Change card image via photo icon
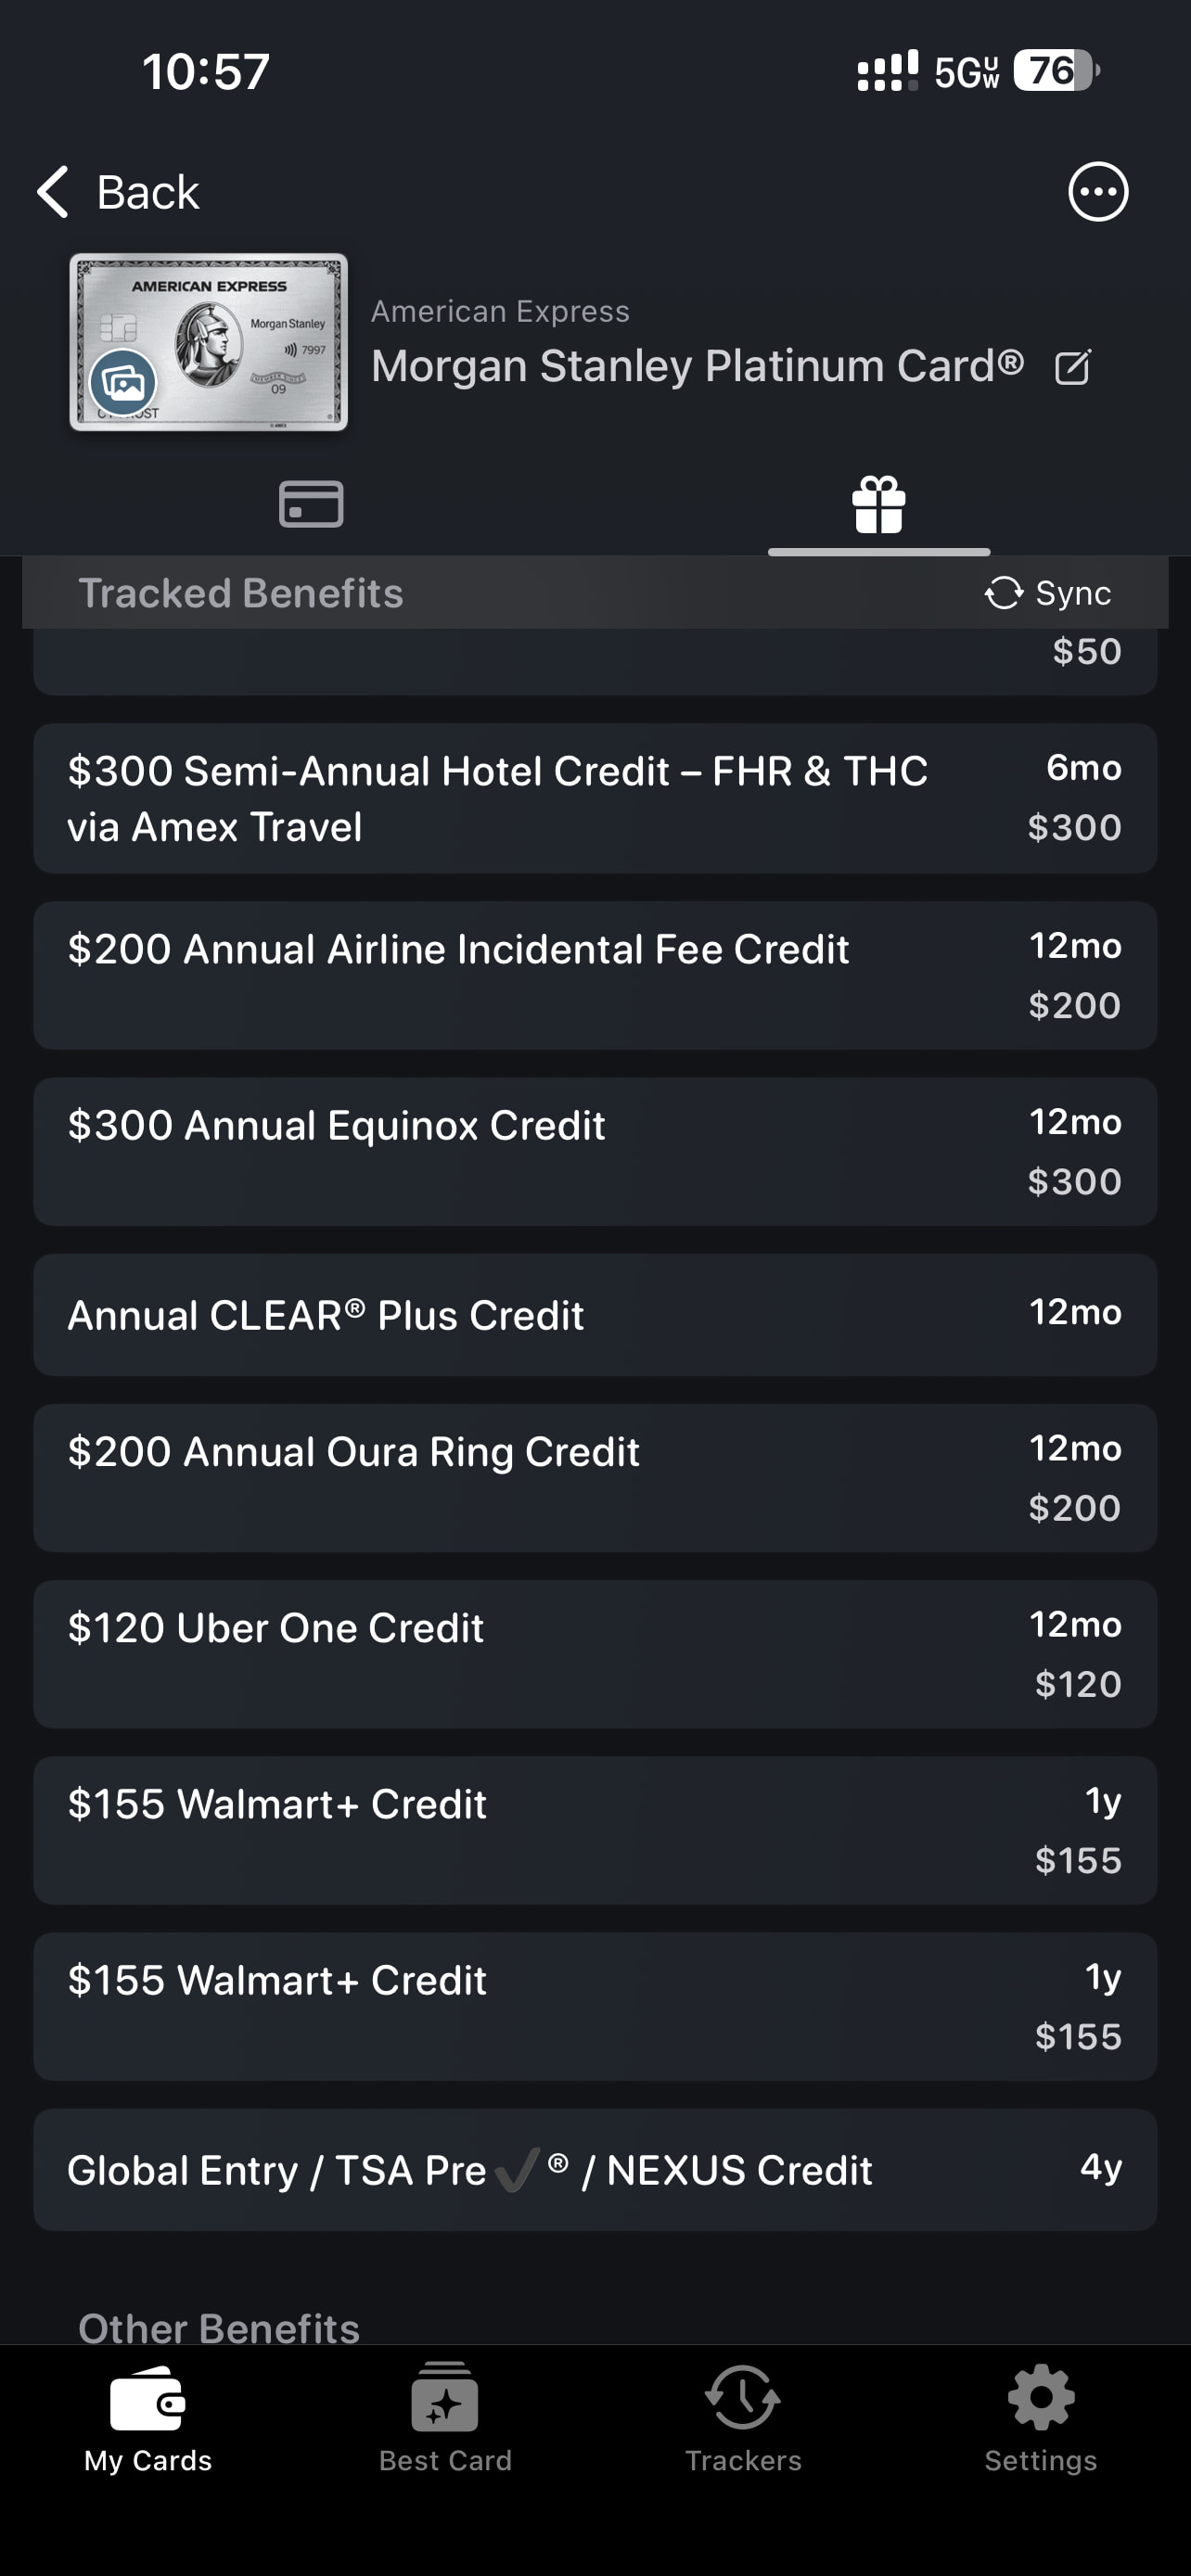 tap(123, 382)
